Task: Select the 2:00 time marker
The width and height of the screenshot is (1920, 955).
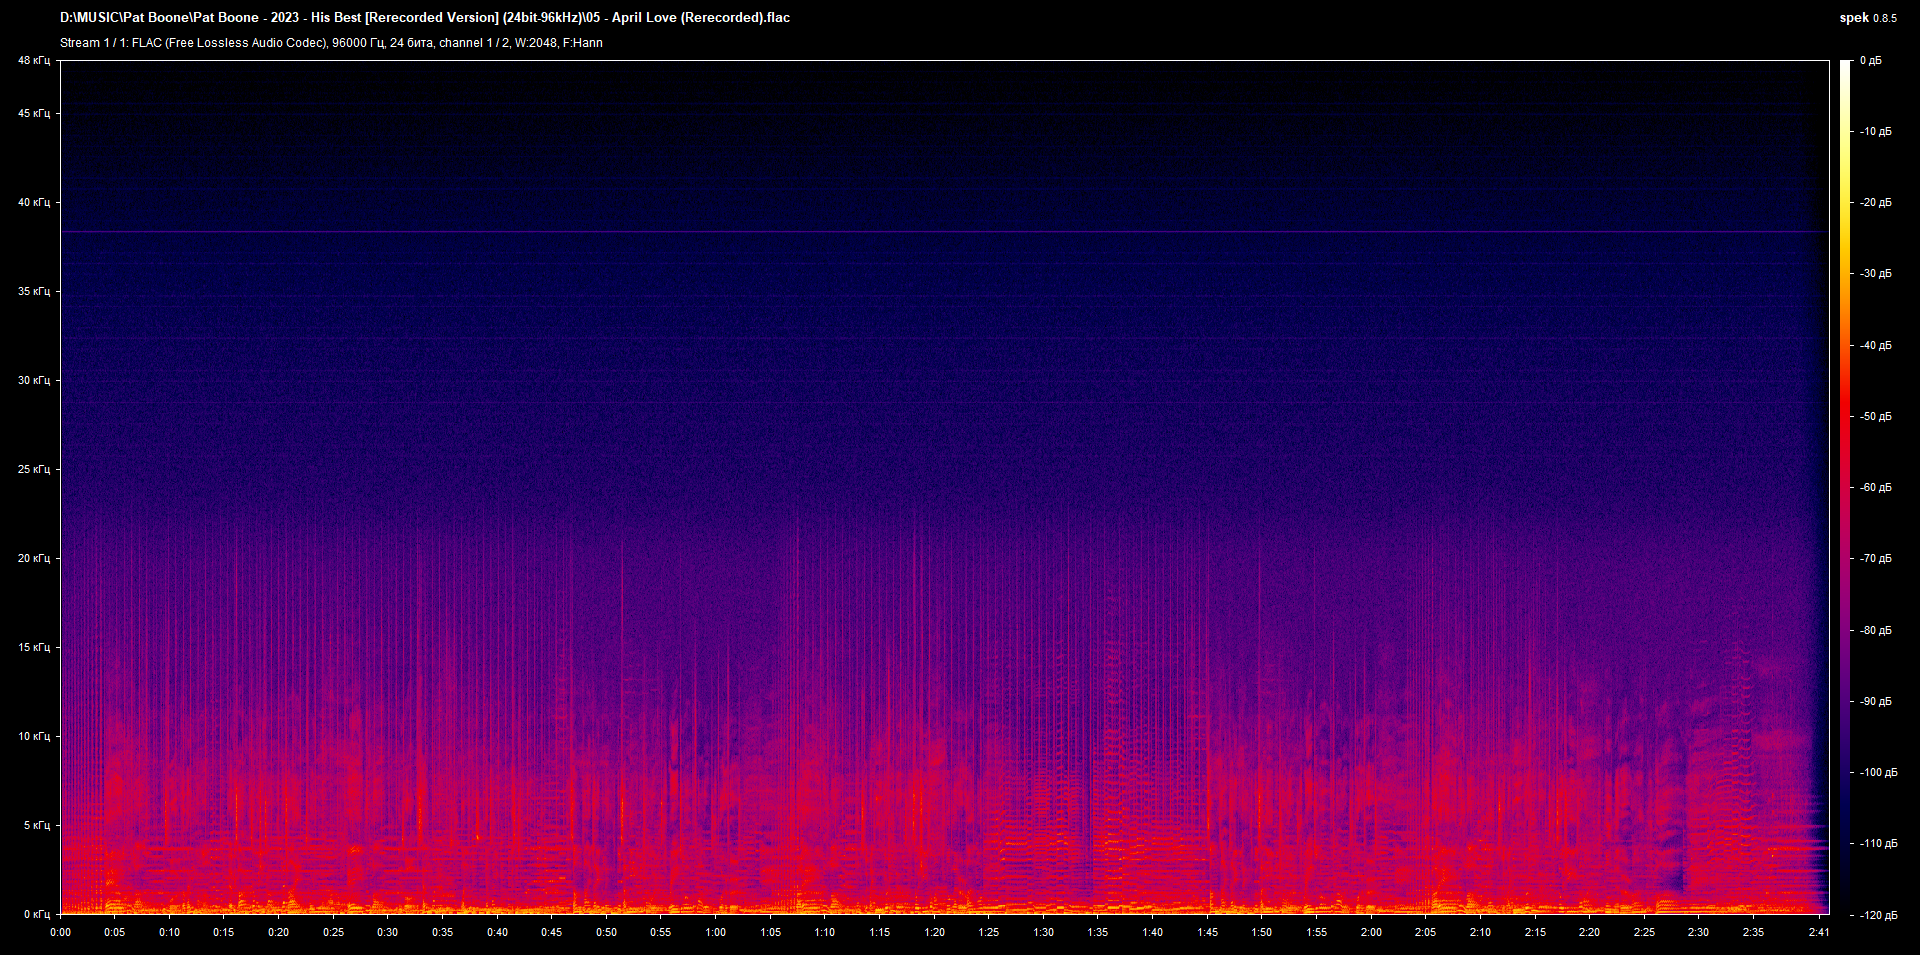Action: 1371,933
